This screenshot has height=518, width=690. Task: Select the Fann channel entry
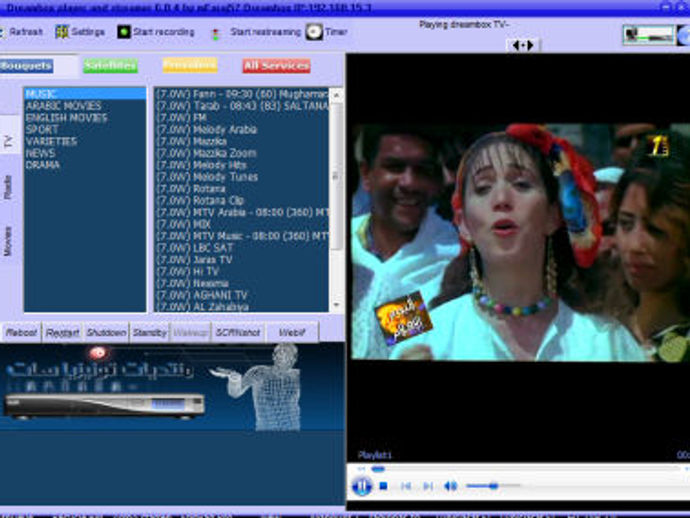242,94
